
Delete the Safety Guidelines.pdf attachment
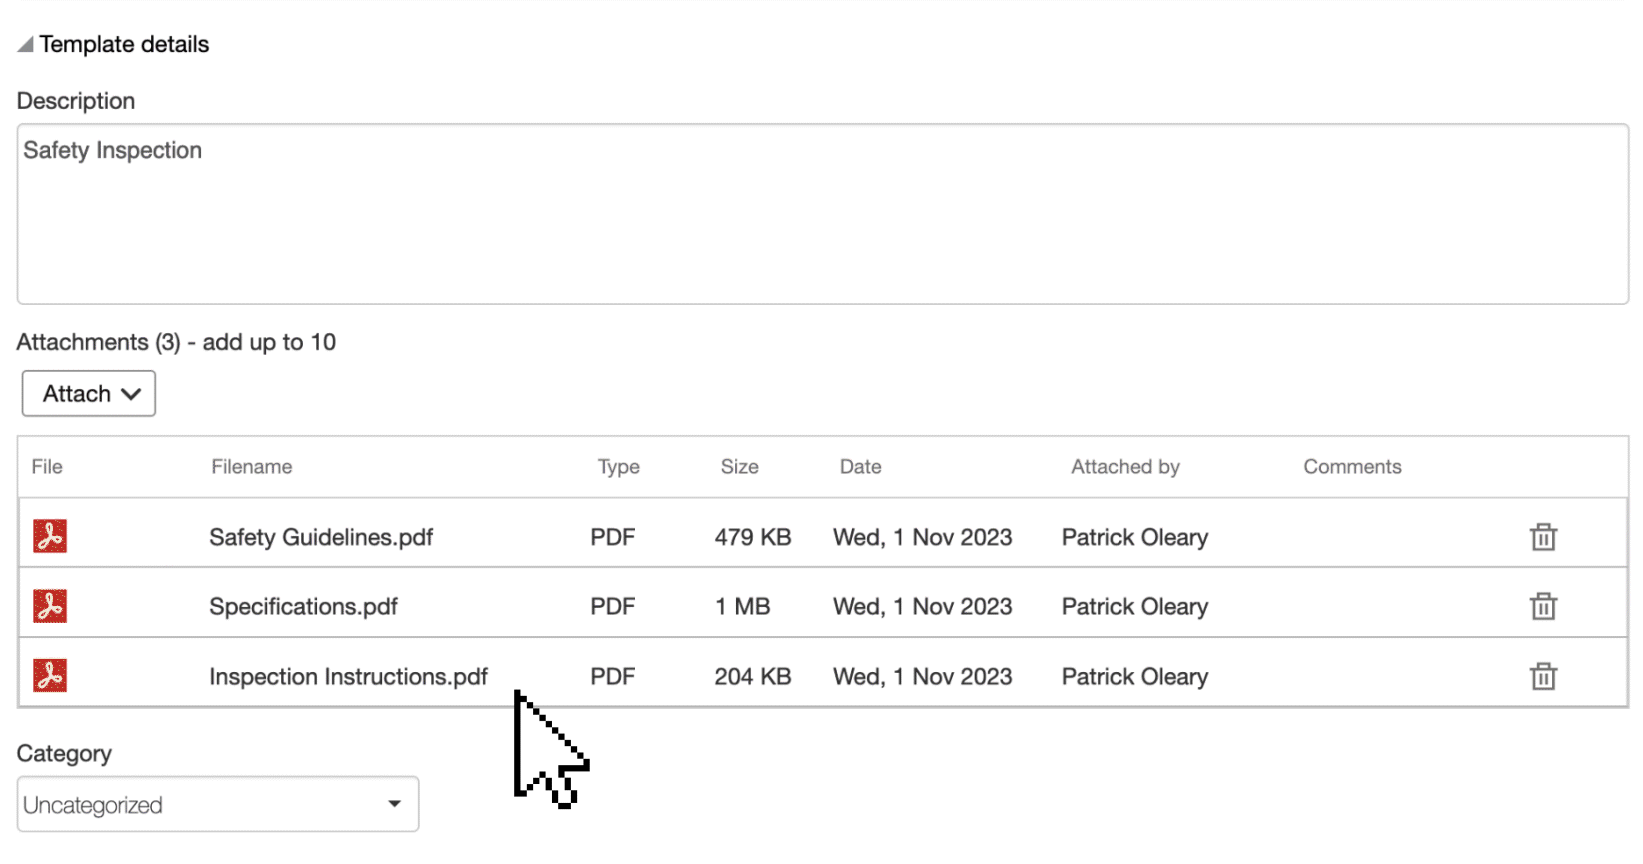pos(1543,537)
